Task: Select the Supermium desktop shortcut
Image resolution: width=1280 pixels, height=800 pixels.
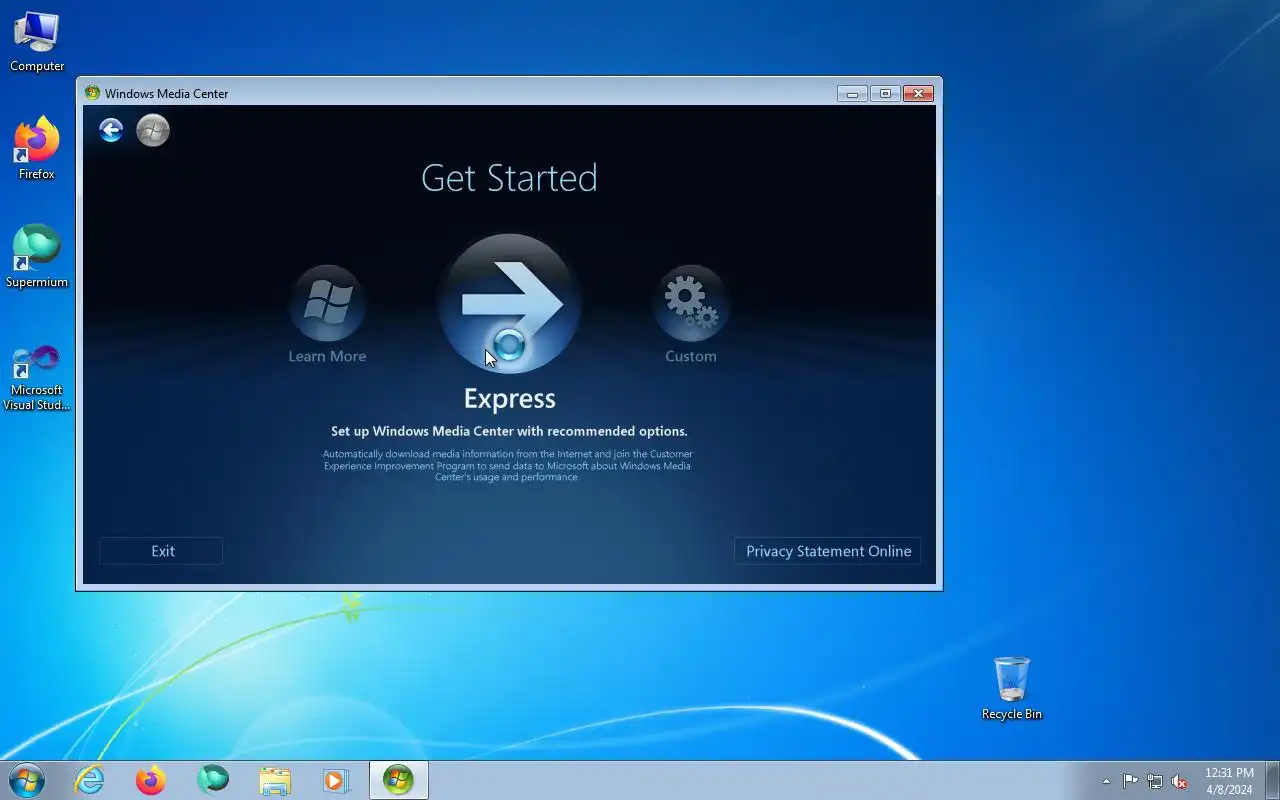Action: coord(37,257)
